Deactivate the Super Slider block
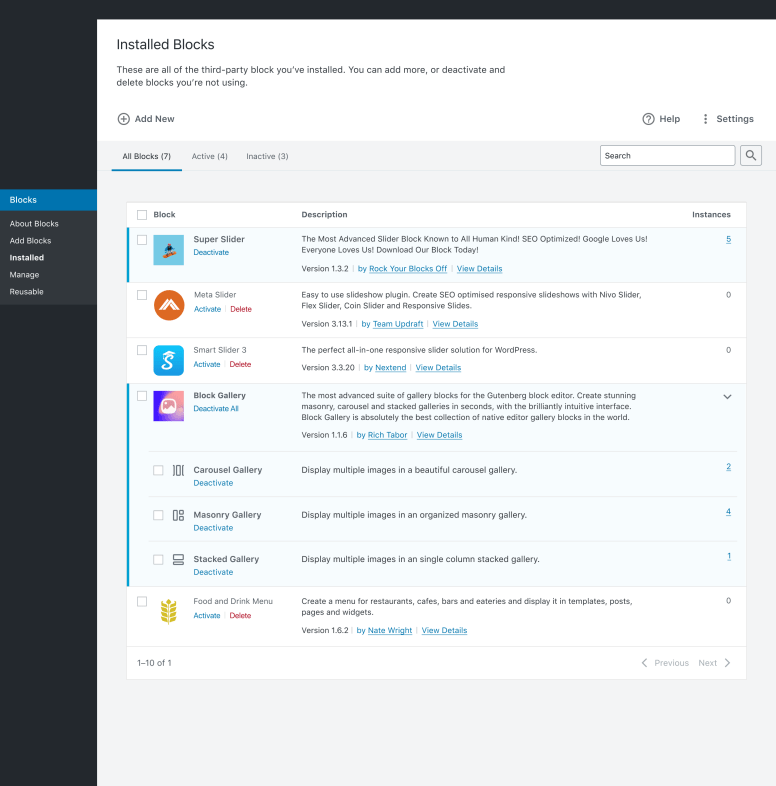The height and width of the screenshot is (786, 776). [x=211, y=252]
